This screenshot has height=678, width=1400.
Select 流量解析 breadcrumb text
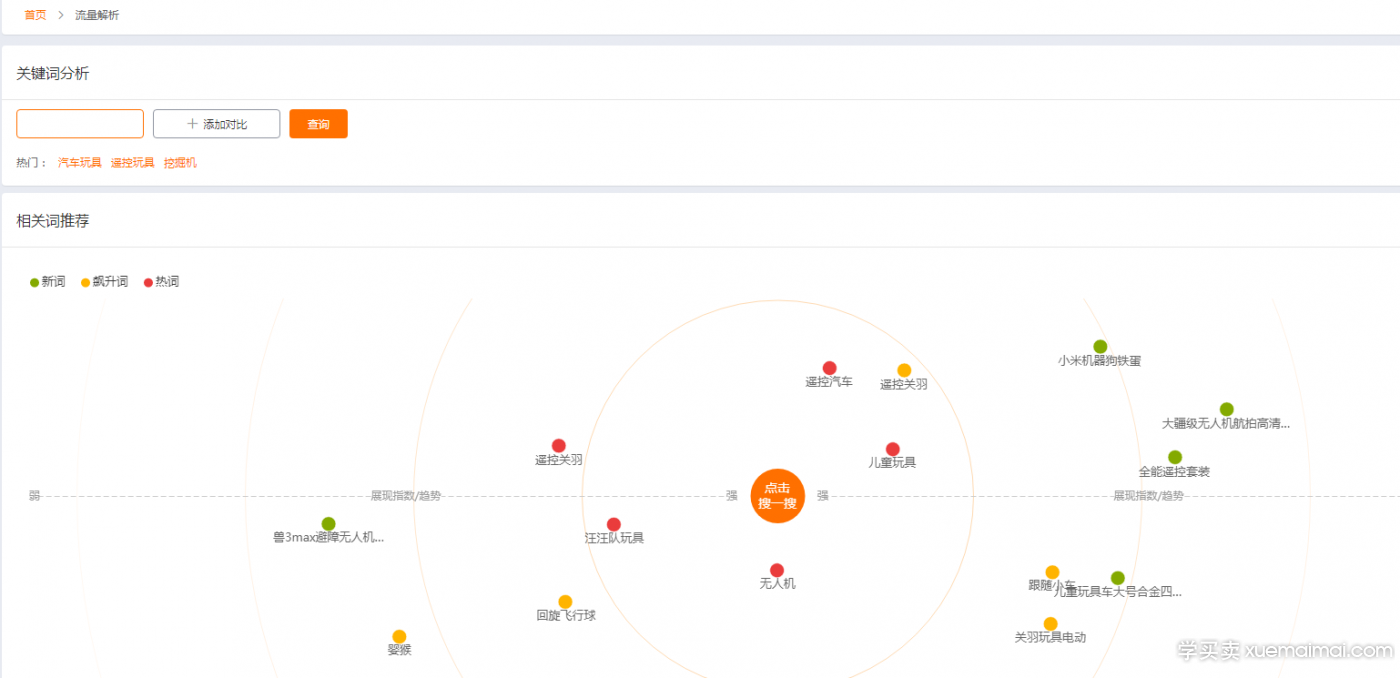[x=97, y=15]
